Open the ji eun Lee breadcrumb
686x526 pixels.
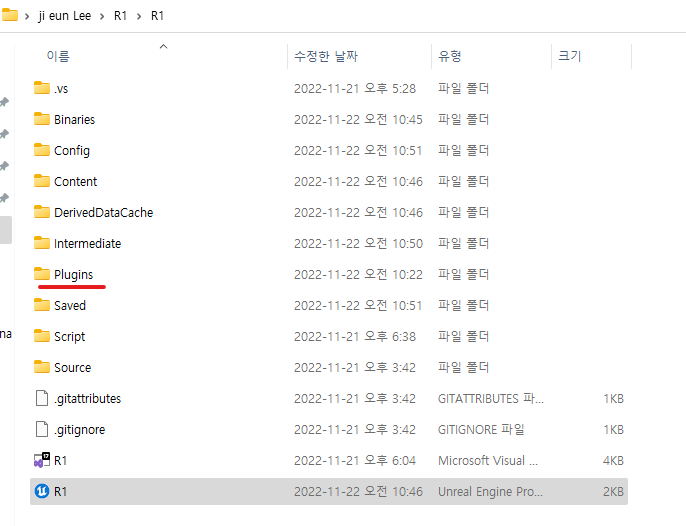65,16
